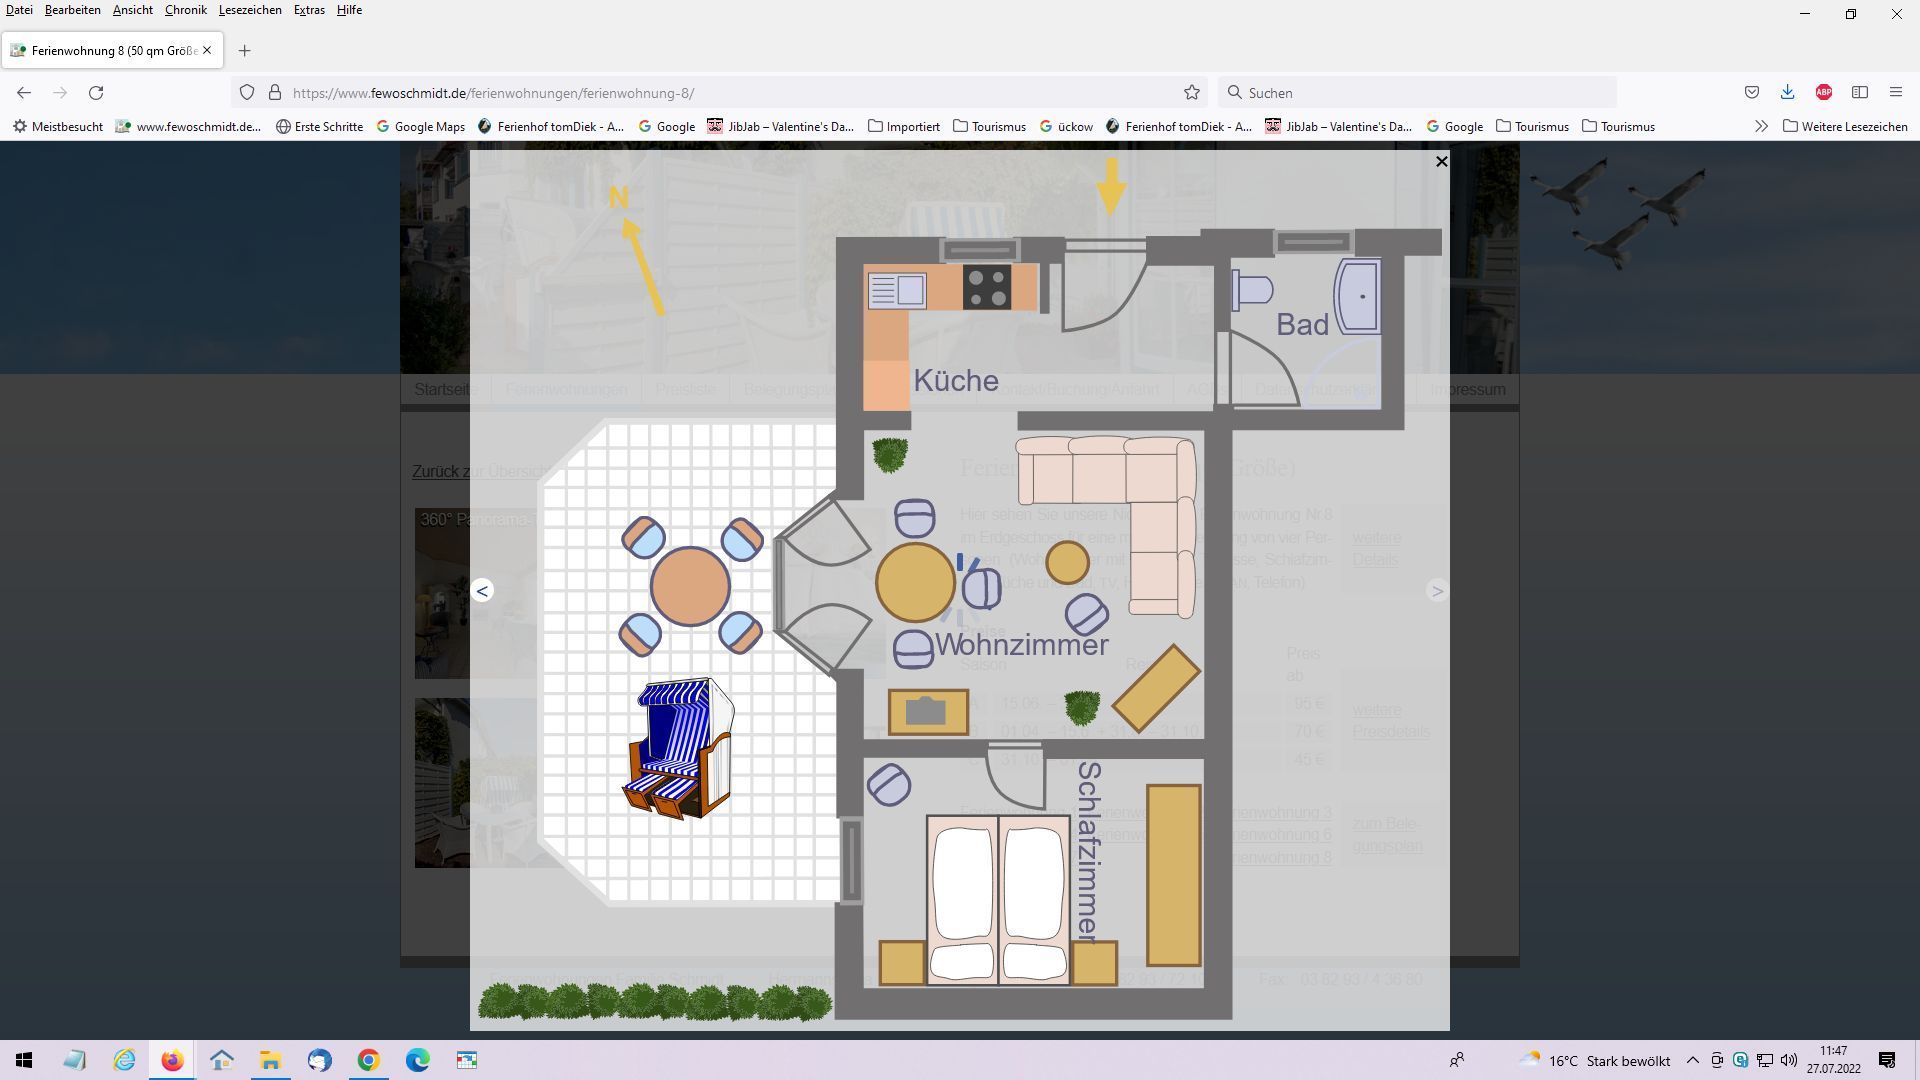This screenshot has height=1080, width=1920.
Task: Open the Chronik menu
Action: [x=185, y=10]
